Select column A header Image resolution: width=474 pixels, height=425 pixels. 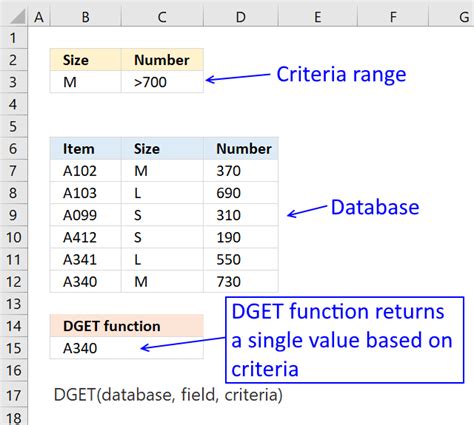click(x=39, y=17)
